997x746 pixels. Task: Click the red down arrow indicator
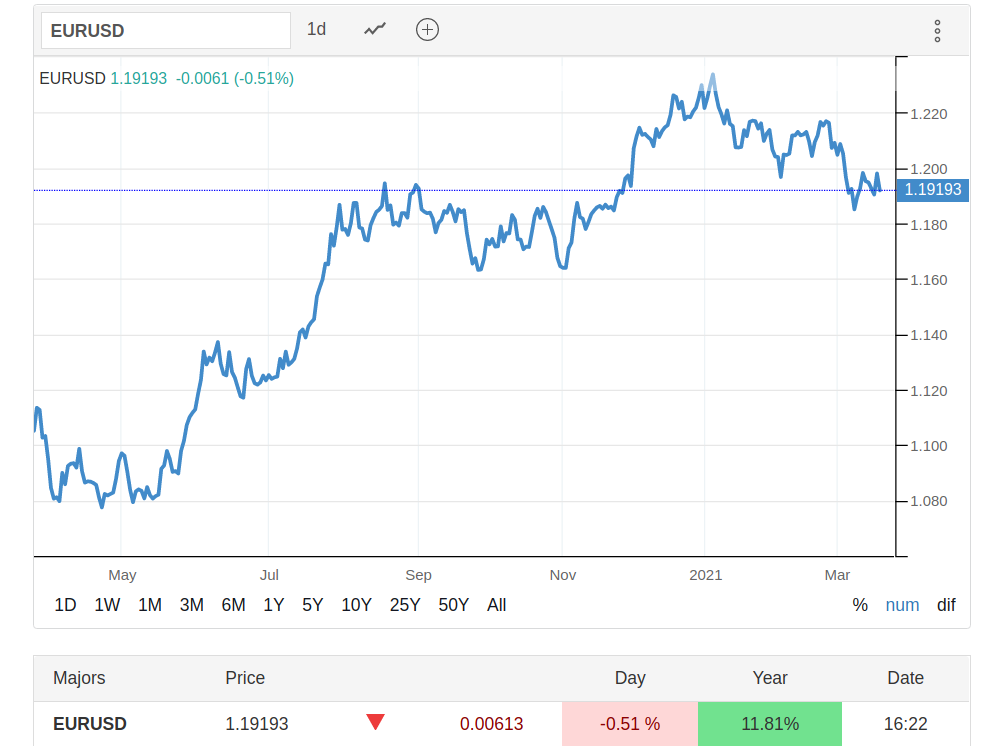375,722
